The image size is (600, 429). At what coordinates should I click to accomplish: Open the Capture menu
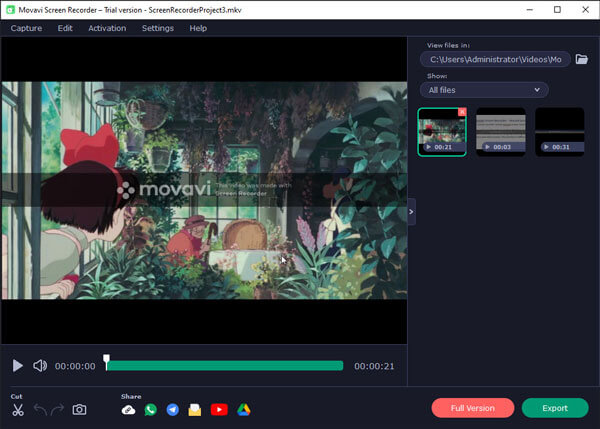pyautogui.click(x=26, y=28)
